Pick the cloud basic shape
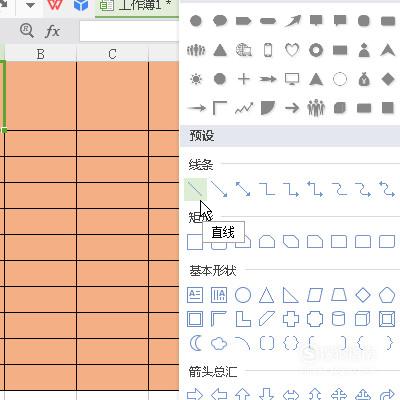The height and width of the screenshot is (400, 400). [x=219, y=343]
